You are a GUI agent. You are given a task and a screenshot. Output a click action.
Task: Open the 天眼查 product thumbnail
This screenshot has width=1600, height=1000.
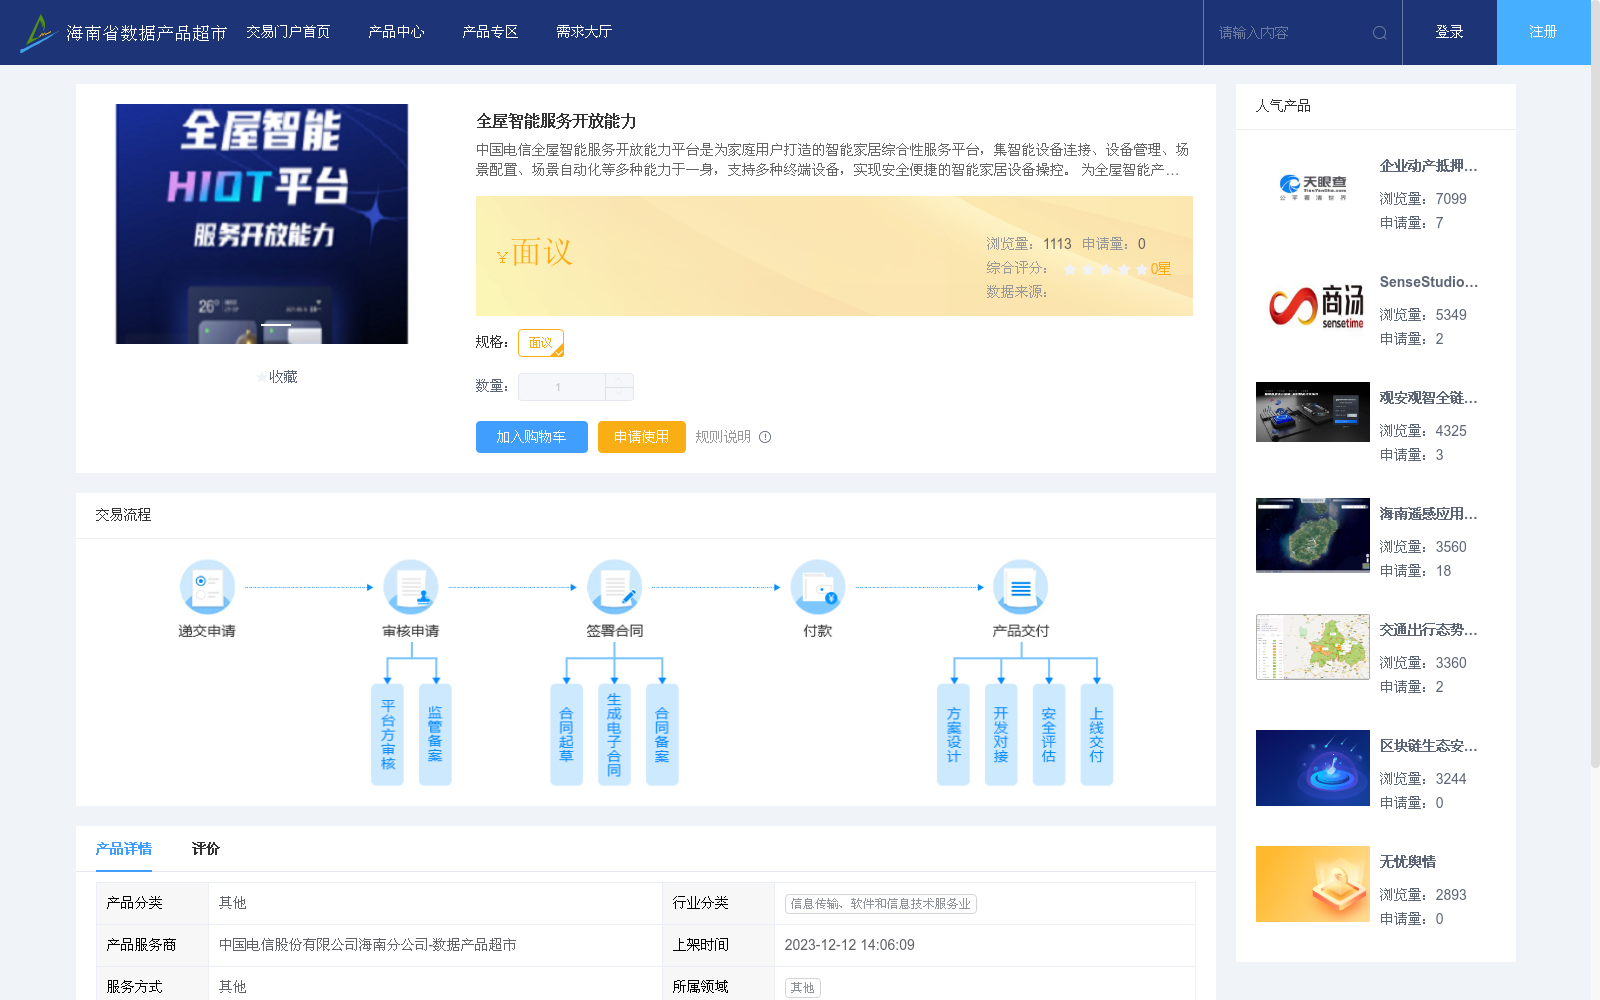coord(1313,186)
